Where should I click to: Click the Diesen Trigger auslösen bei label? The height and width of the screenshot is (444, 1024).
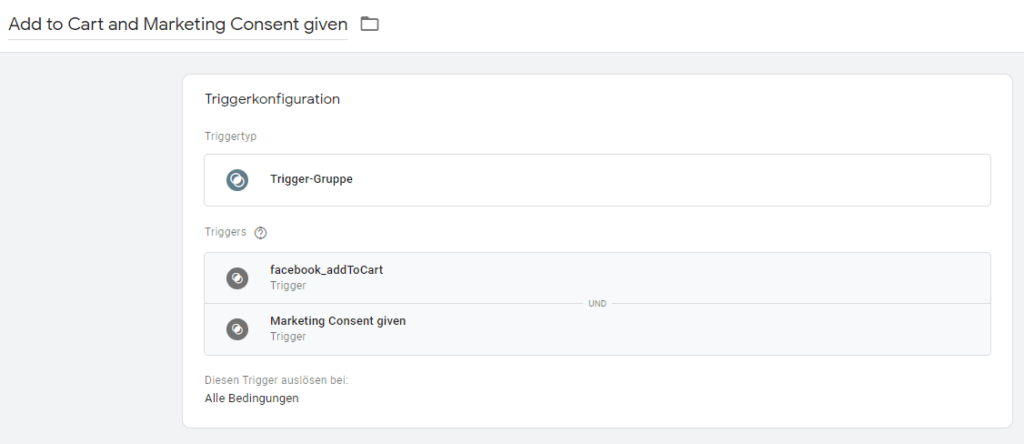click(x=276, y=380)
